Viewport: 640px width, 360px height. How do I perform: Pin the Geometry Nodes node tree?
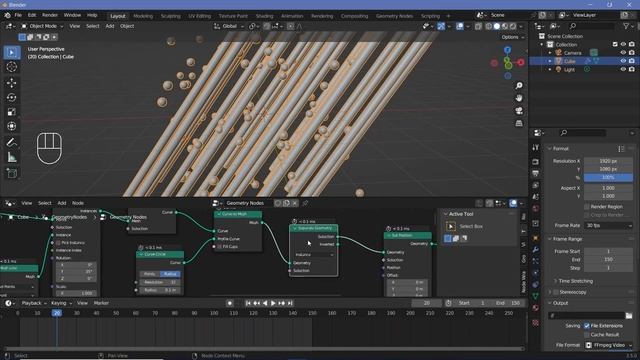(305, 203)
